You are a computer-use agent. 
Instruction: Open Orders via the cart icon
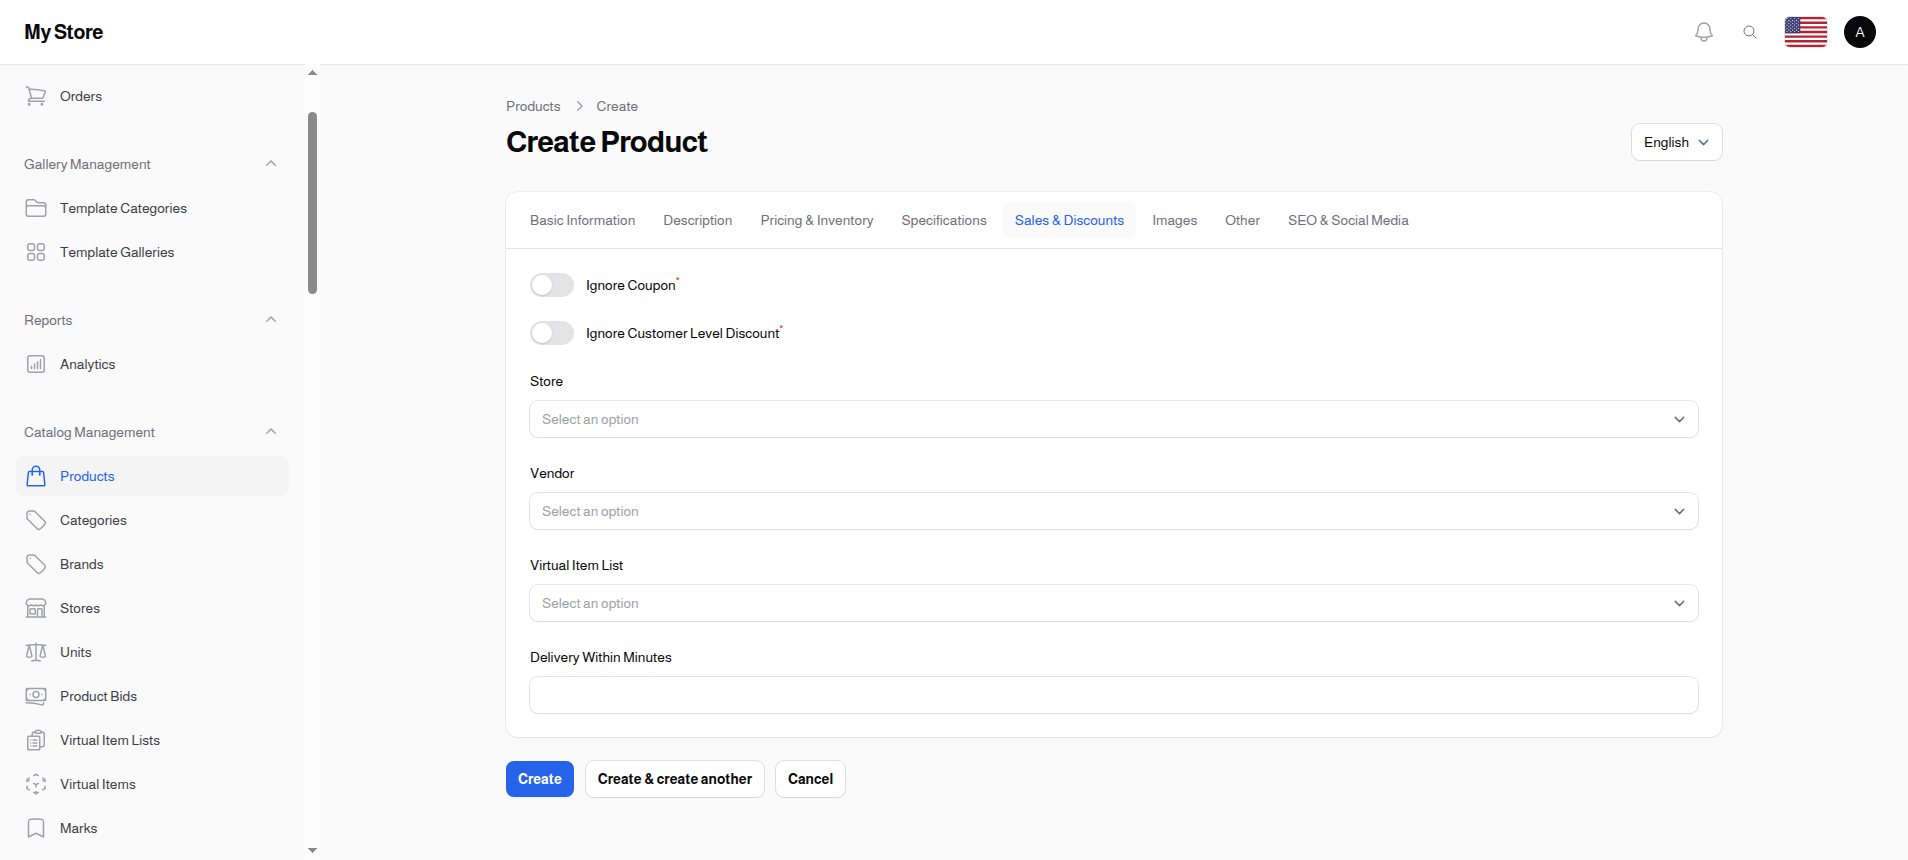(x=36, y=96)
